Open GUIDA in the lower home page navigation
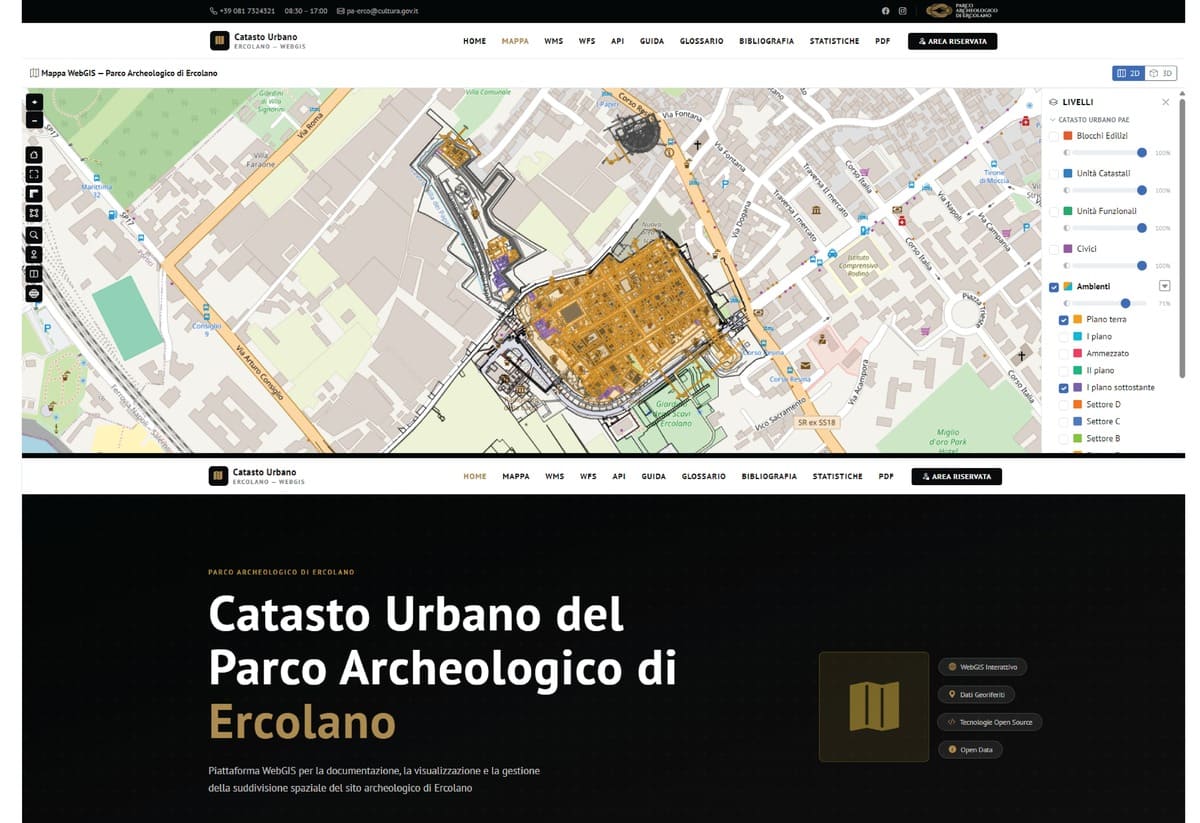 tap(654, 476)
